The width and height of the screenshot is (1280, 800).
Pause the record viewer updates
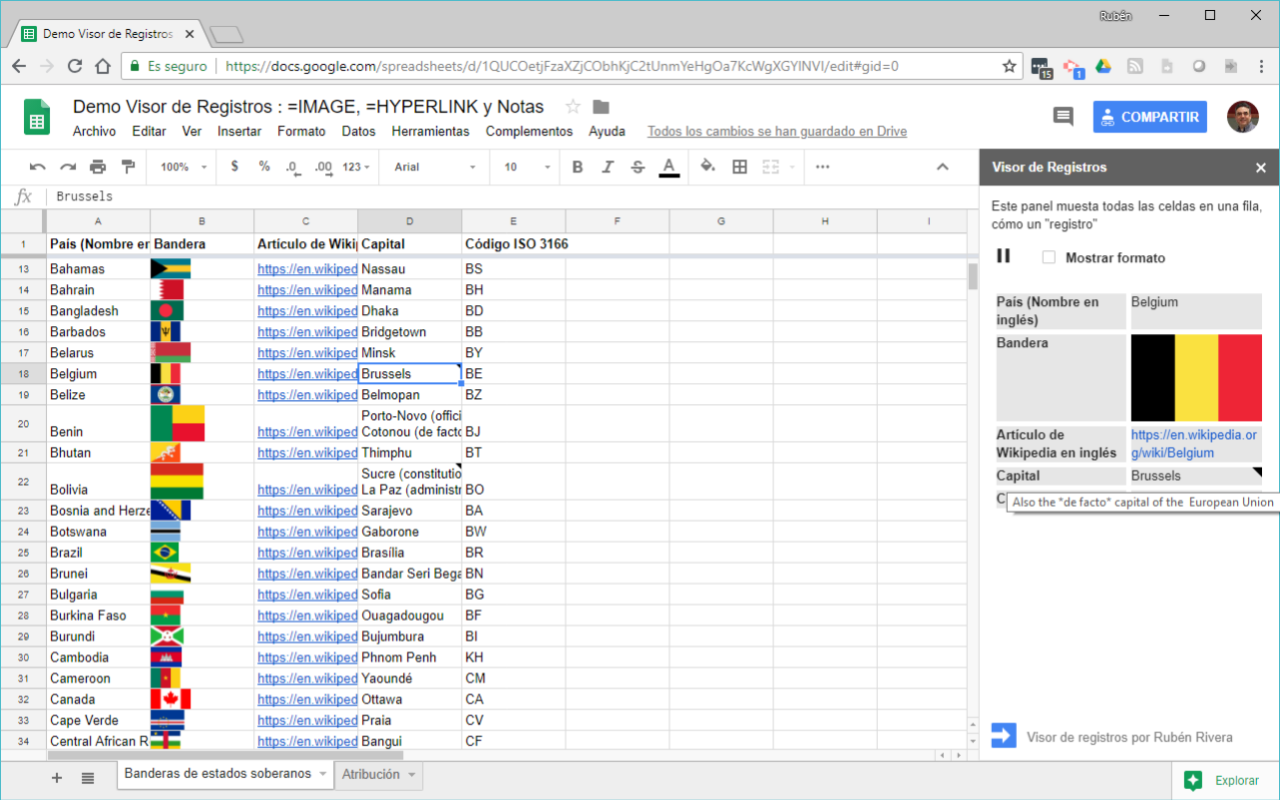(1003, 256)
